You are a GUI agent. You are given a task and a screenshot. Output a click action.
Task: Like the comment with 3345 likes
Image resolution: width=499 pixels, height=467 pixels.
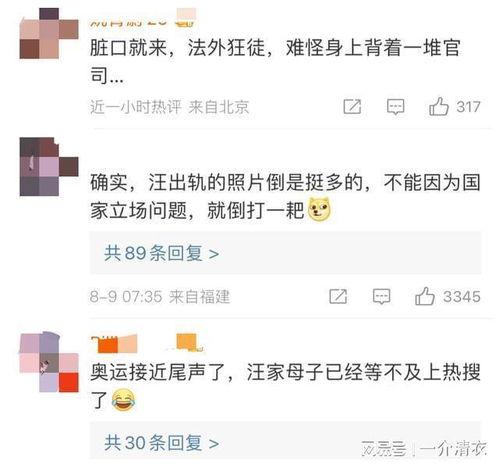[425, 296]
